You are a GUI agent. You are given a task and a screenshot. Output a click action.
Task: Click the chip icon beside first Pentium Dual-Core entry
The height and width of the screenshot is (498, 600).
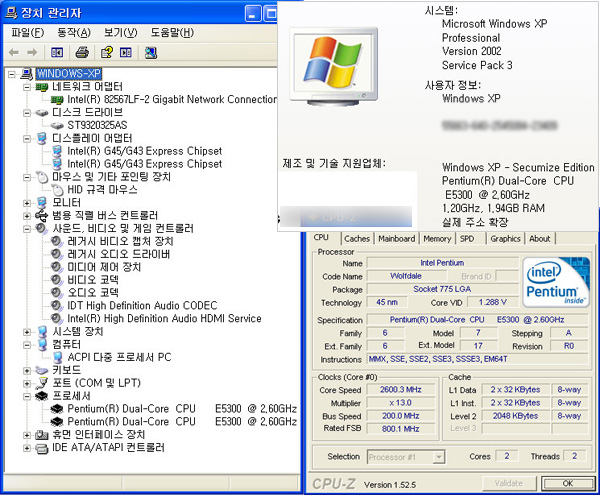pos(57,409)
